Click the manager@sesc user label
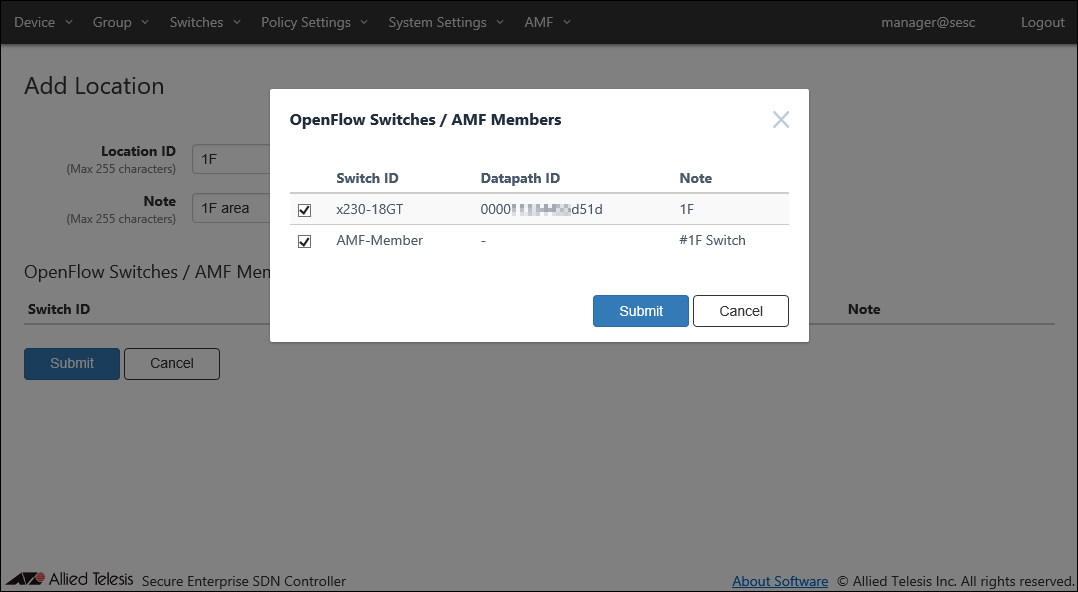Screen dimensions: 1078x592 928,22
